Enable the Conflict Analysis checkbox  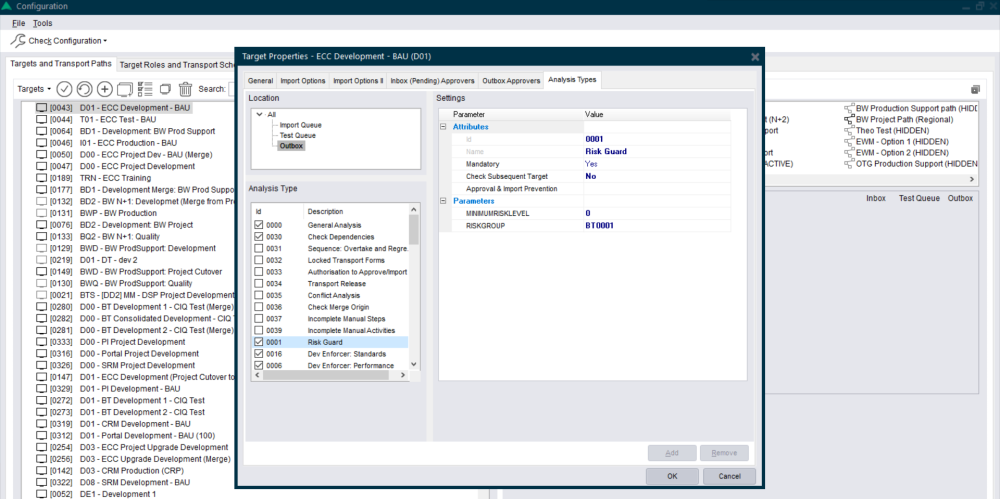(x=259, y=295)
